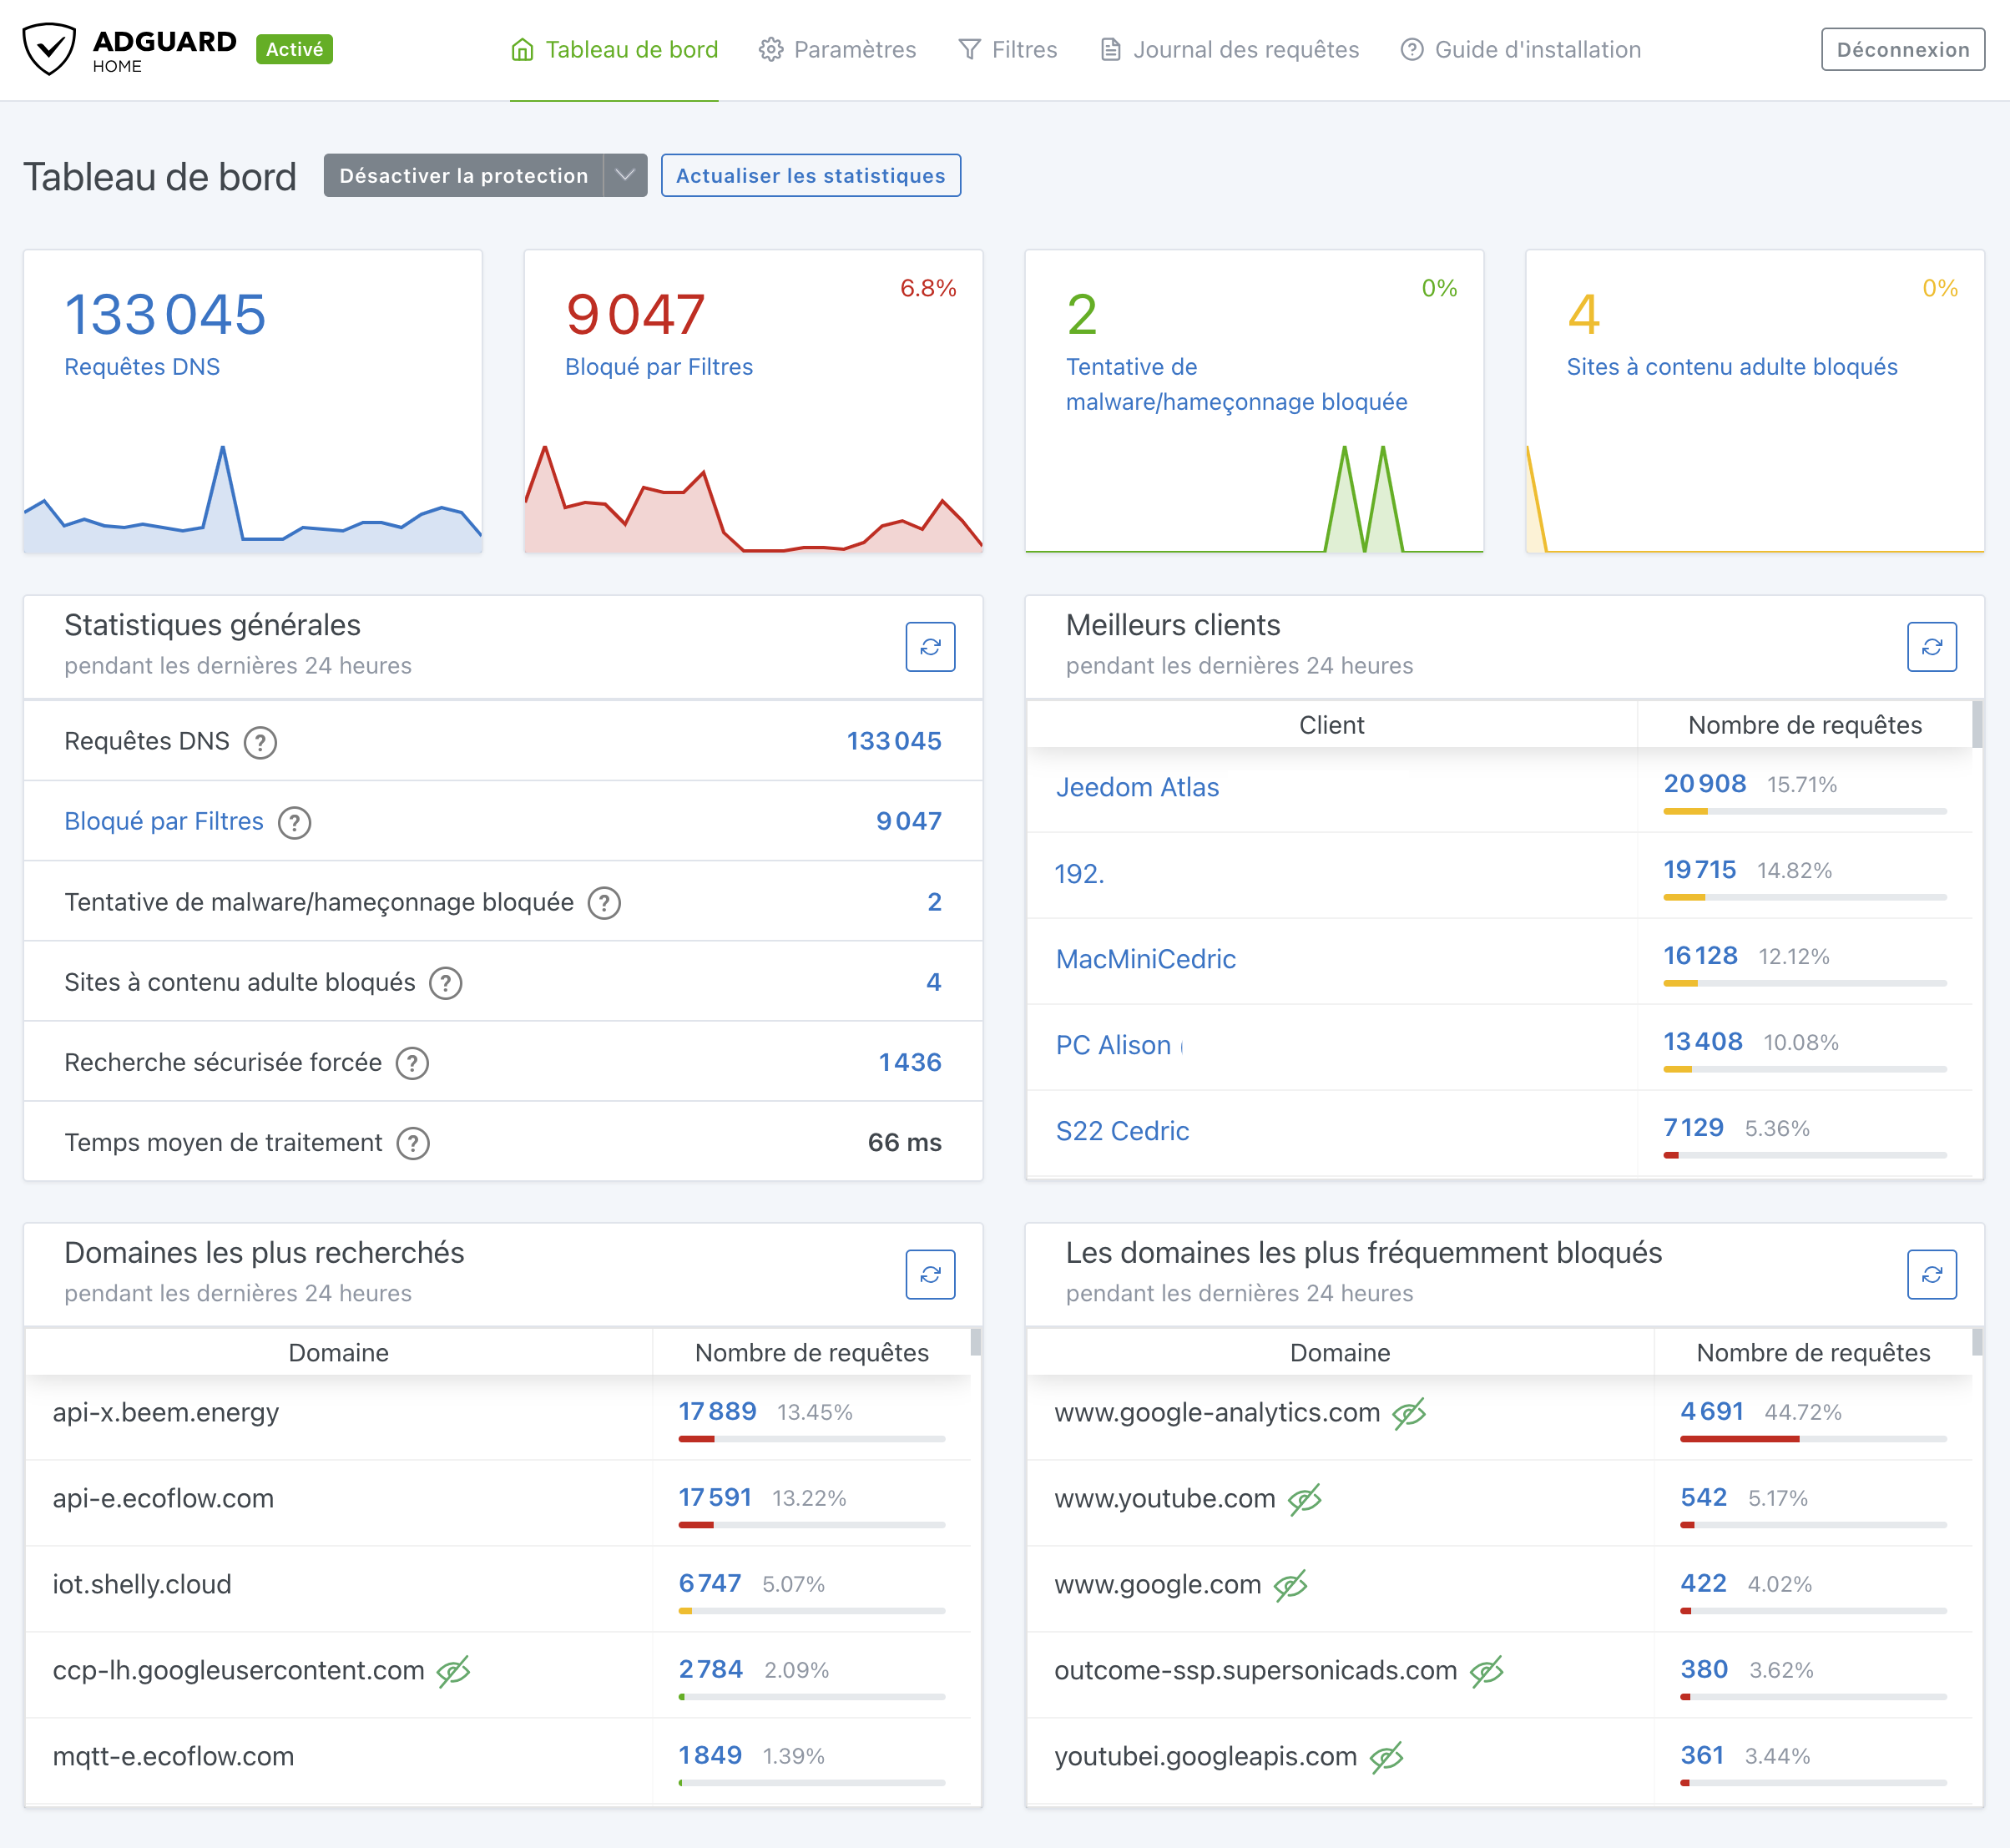
Task: Open client S22 Cedric
Action: point(1122,1132)
